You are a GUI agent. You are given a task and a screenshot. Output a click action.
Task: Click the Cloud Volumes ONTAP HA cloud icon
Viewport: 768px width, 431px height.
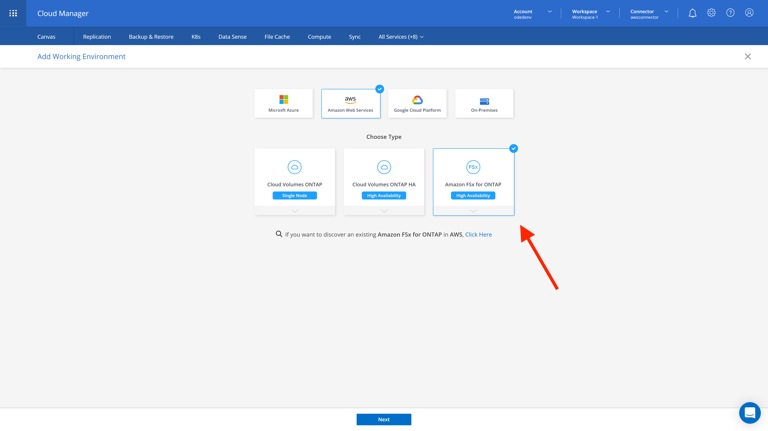pyautogui.click(x=384, y=167)
